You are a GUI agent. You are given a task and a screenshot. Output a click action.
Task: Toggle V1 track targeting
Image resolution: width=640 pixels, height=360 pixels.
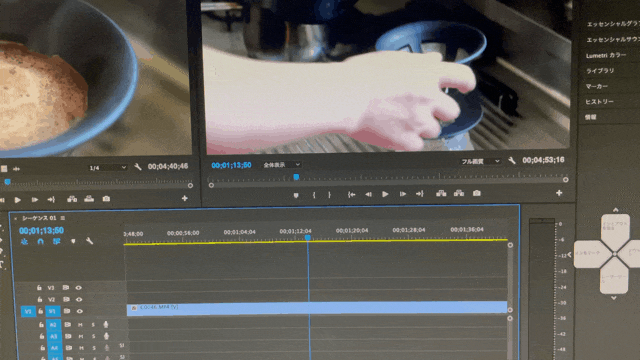tap(52, 311)
